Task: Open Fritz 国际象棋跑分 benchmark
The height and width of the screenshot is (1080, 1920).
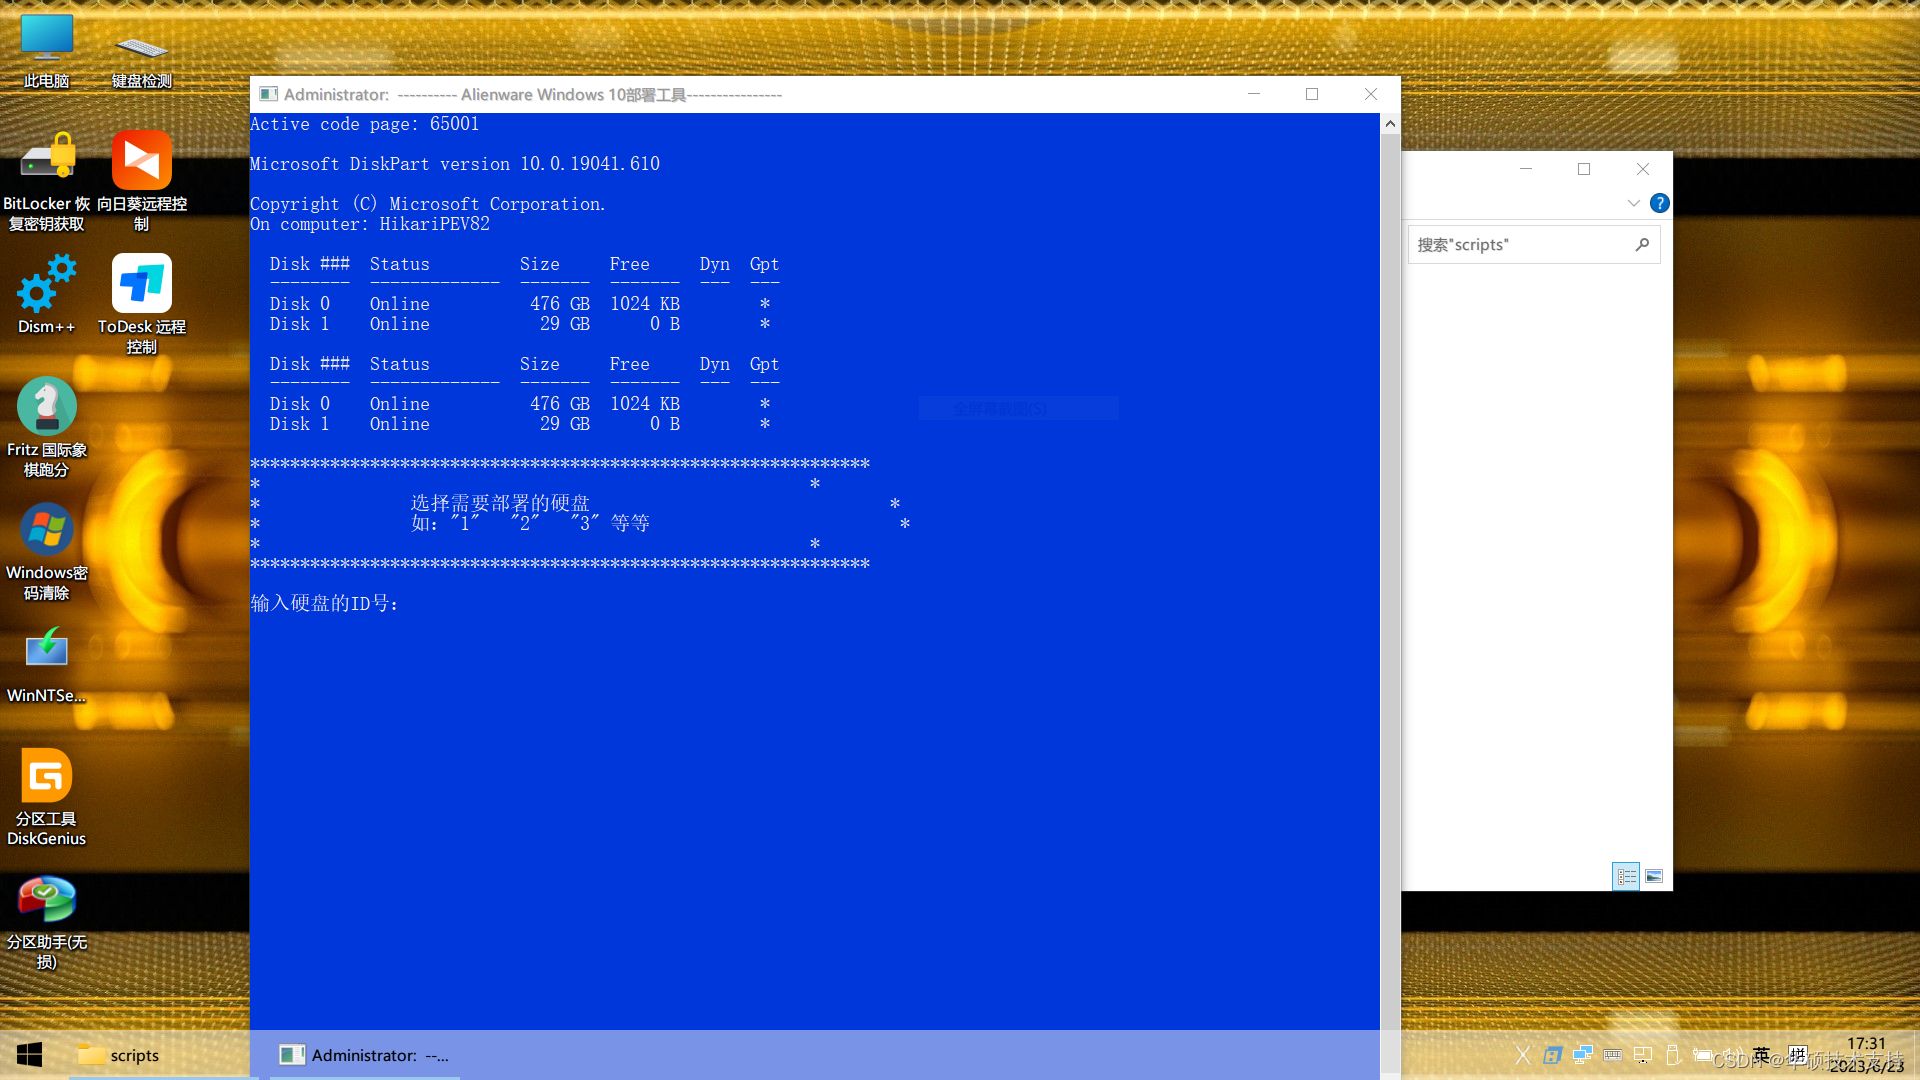Action: (x=46, y=405)
